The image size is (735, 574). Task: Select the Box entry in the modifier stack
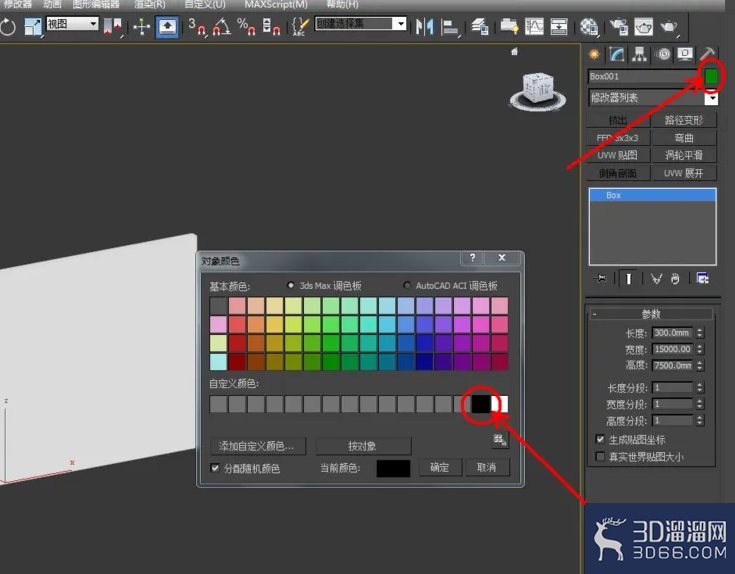pyautogui.click(x=652, y=195)
